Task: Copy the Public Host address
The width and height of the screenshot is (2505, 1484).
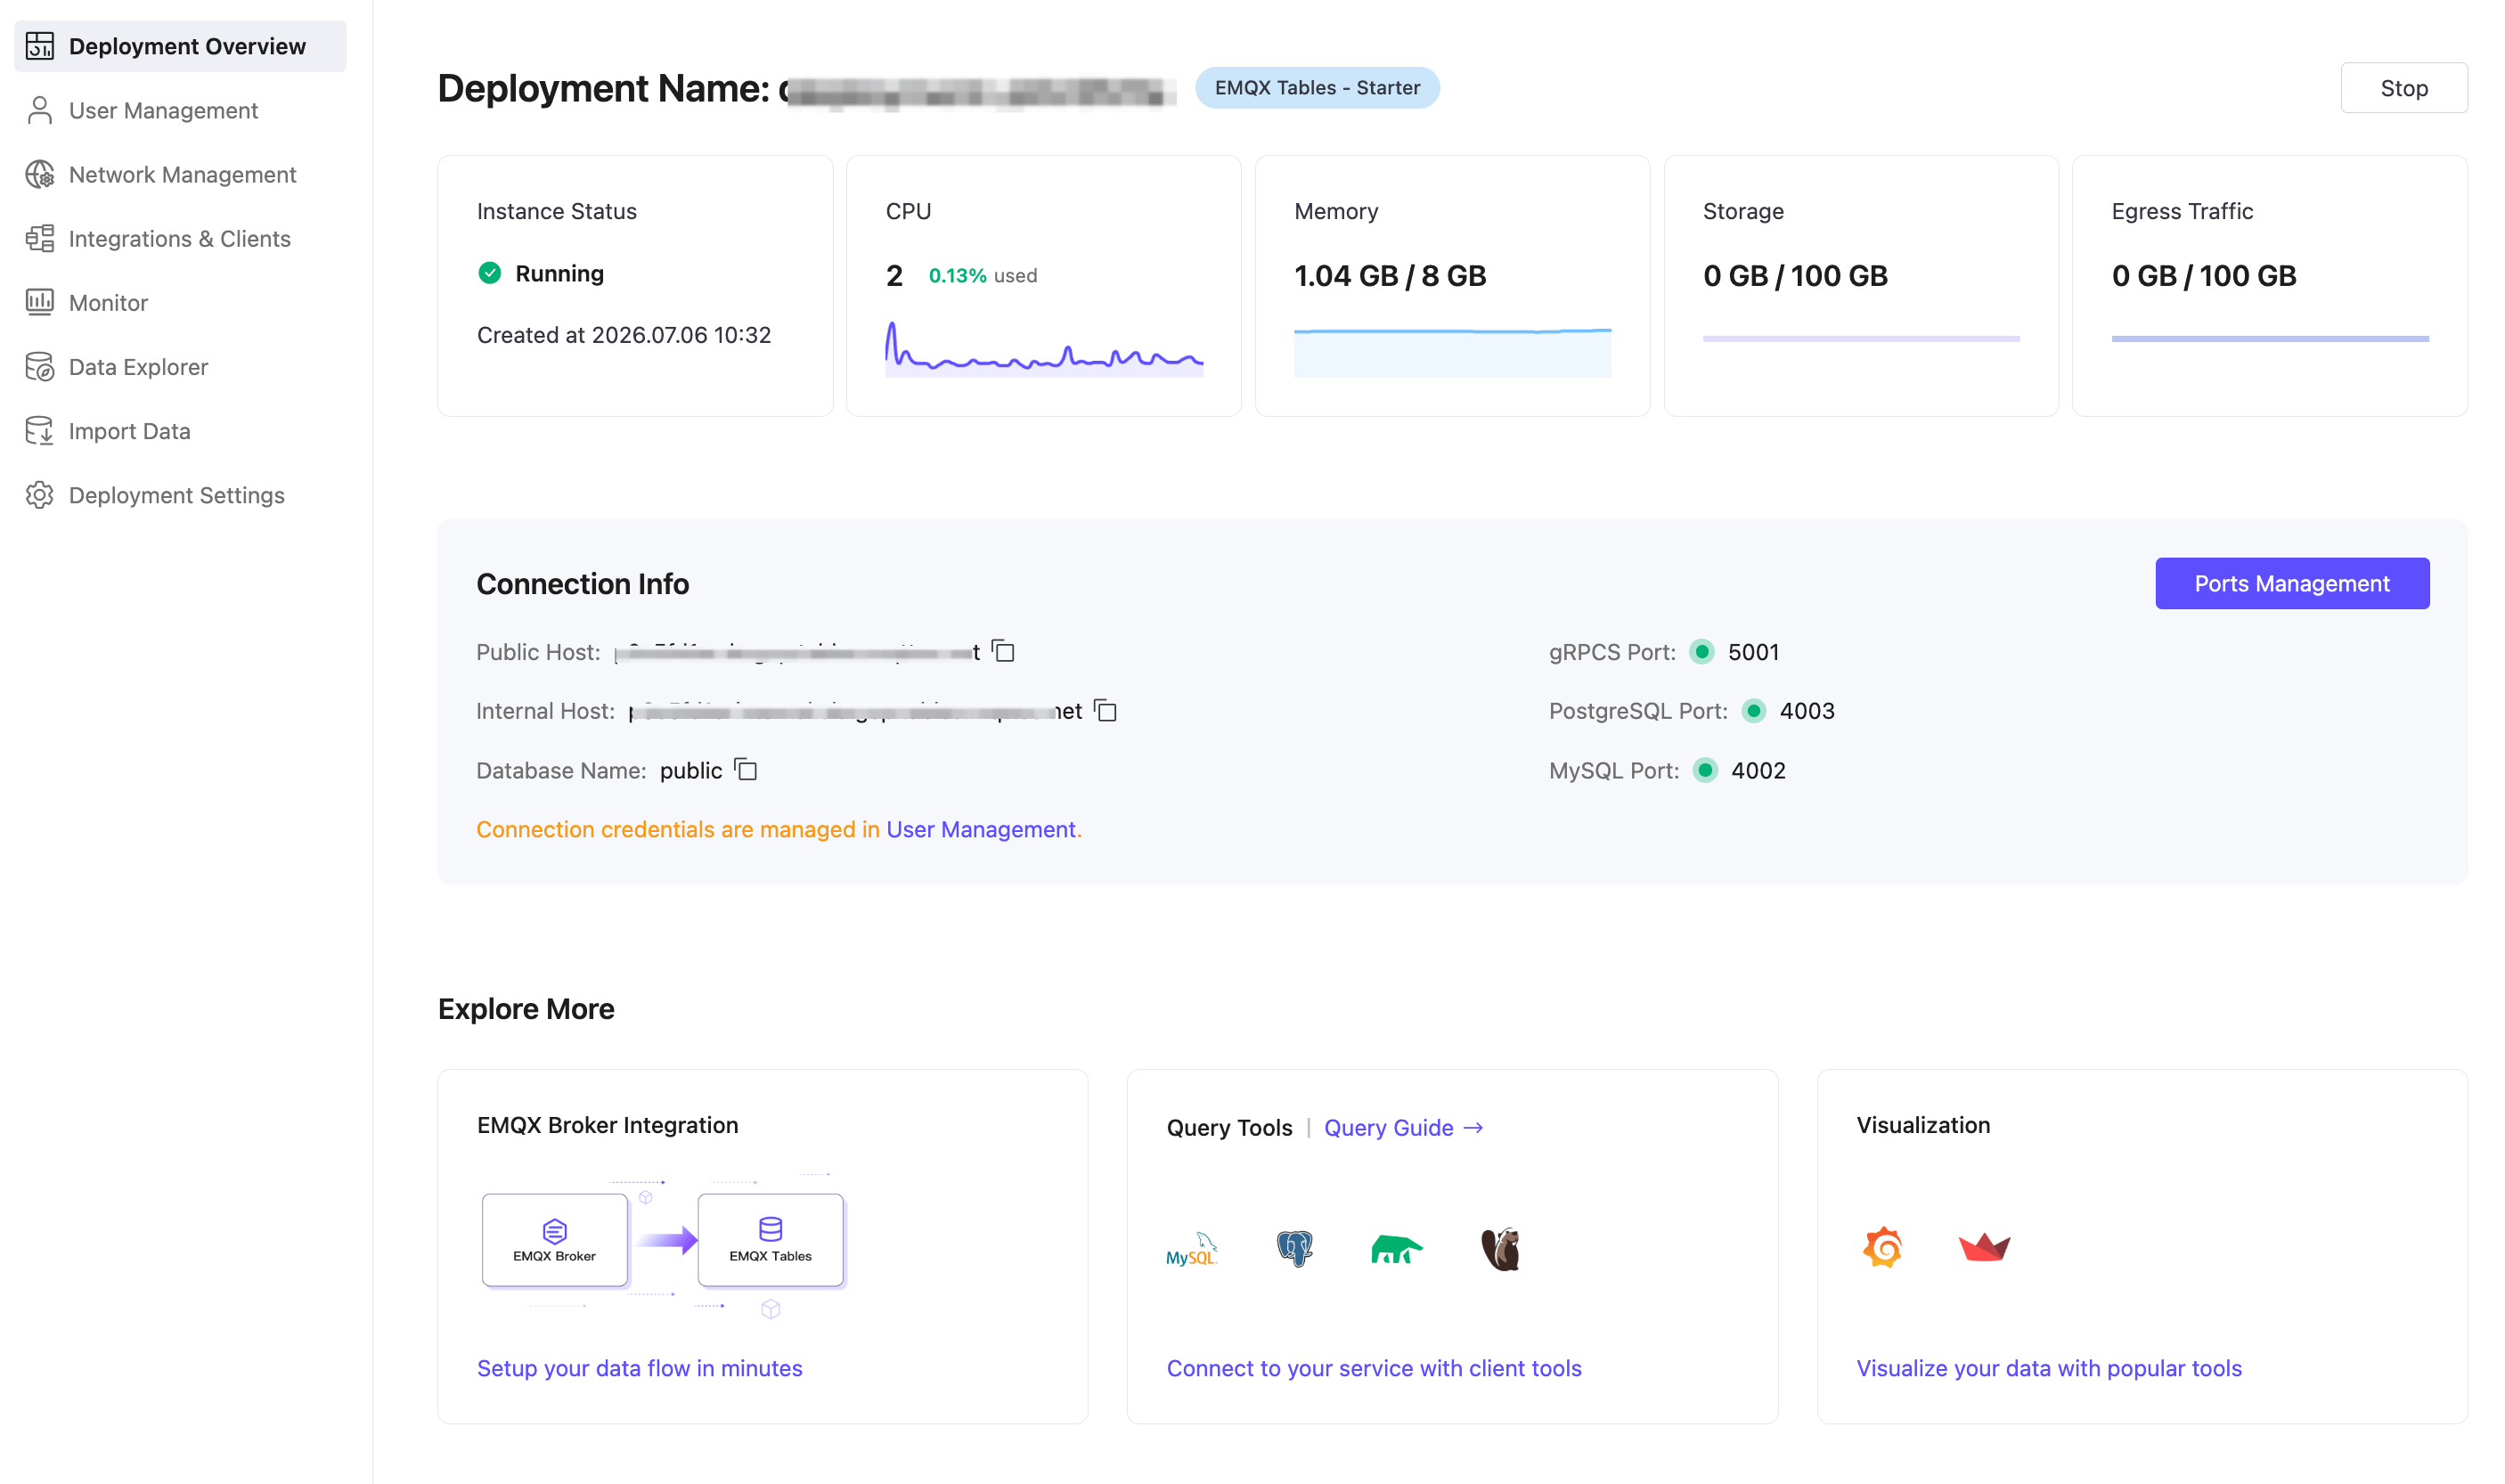Action: coord(1003,651)
